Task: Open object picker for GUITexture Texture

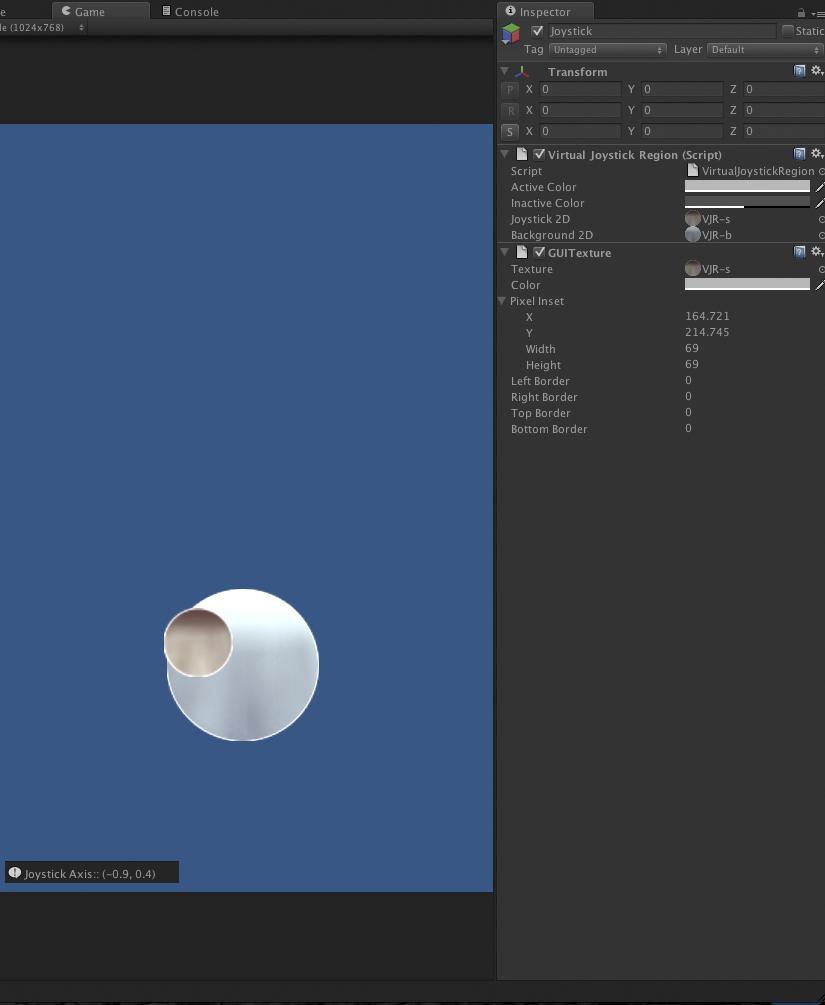Action: pyautogui.click(x=822, y=269)
